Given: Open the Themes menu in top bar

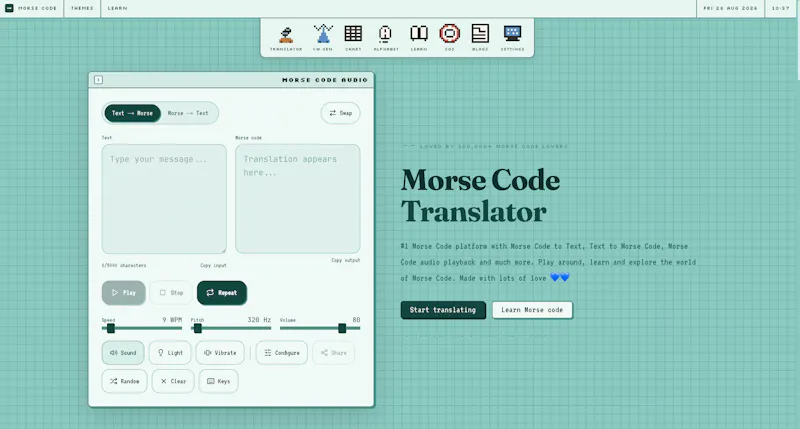Looking at the screenshot, I should click(82, 8).
